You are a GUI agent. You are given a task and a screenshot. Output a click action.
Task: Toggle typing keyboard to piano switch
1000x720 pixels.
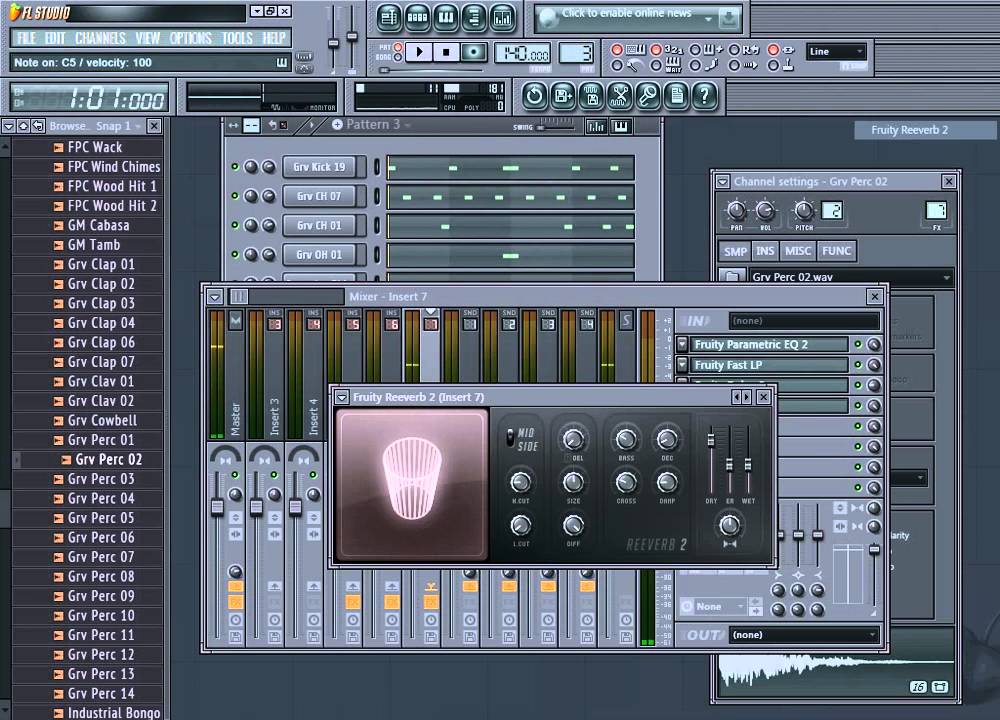(x=617, y=49)
